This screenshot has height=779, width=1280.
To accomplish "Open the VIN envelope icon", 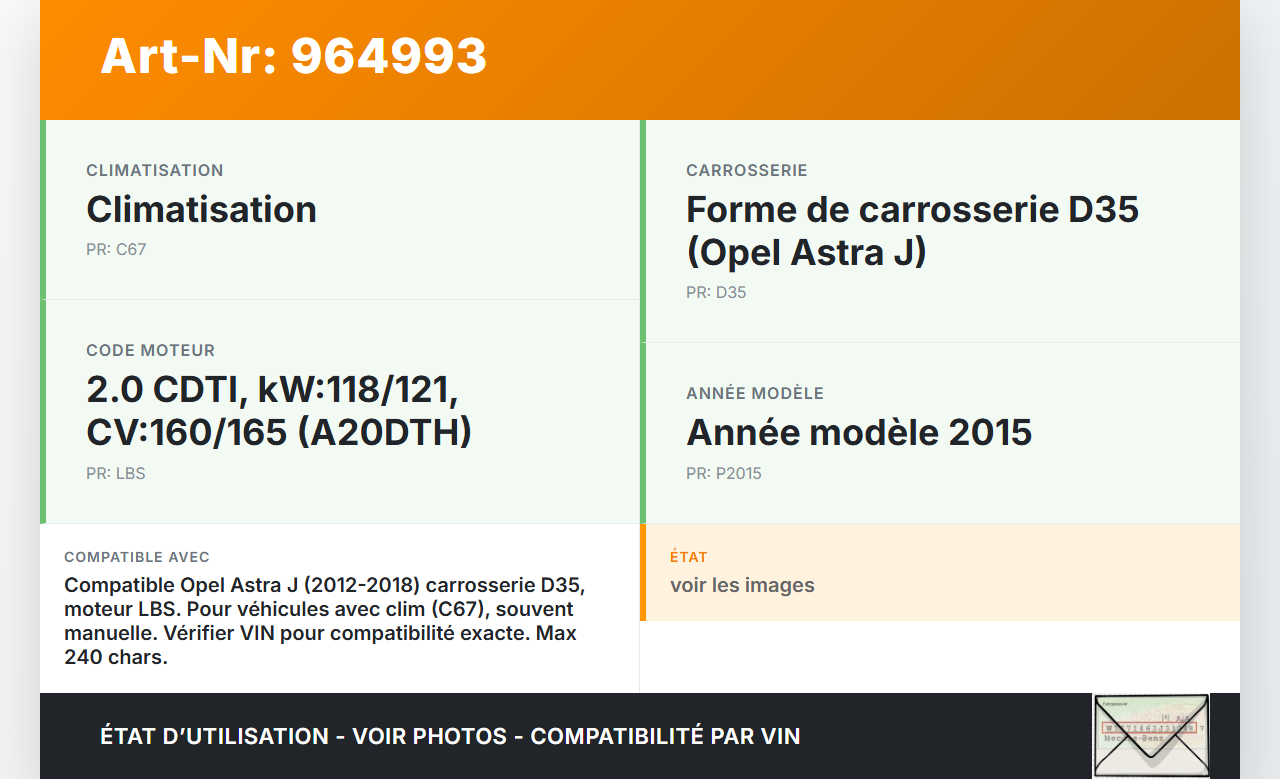I will pyautogui.click(x=1151, y=735).
